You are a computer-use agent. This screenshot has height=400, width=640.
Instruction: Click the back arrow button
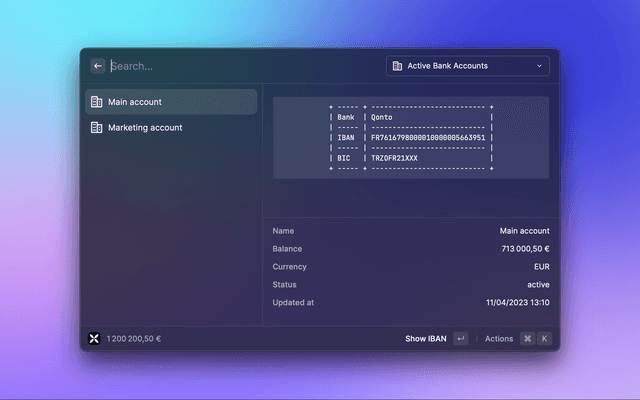click(98, 66)
